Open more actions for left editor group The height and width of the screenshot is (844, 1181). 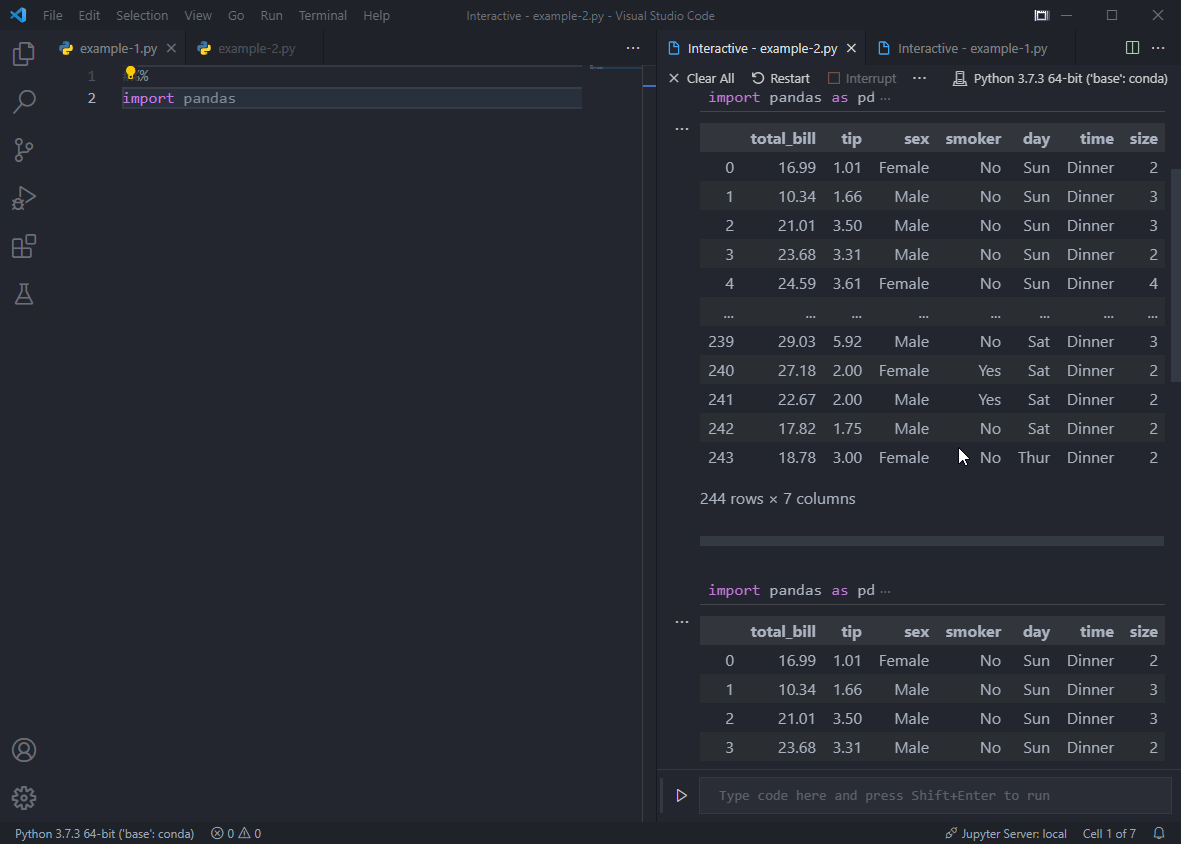tap(633, 47)
